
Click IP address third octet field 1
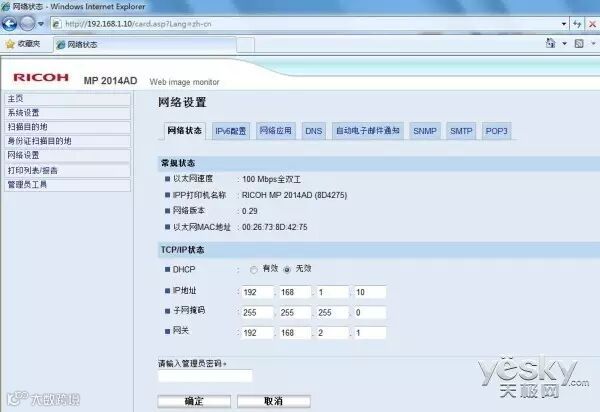pyautogui.click(x=333, y=292)
